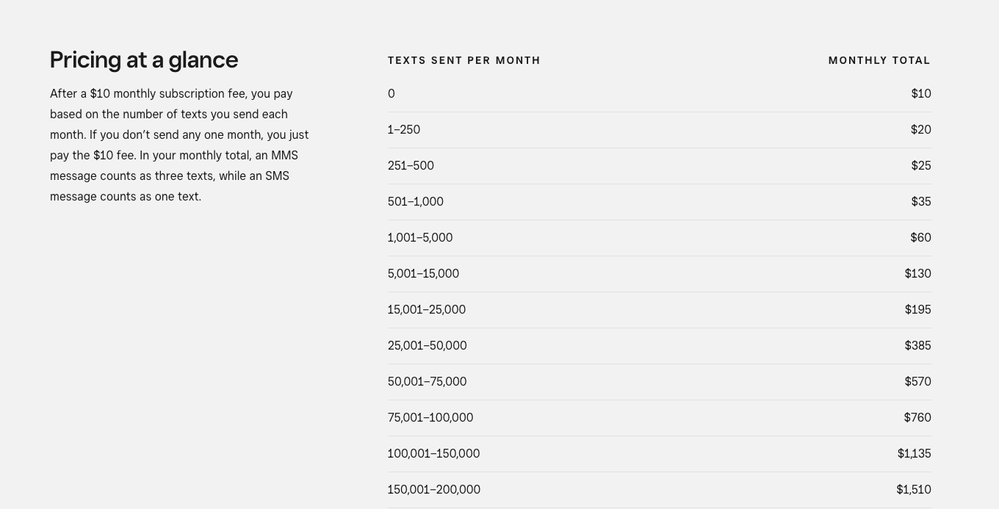Select the 75,001–100,000 texts tier

(x=430, y=418)
